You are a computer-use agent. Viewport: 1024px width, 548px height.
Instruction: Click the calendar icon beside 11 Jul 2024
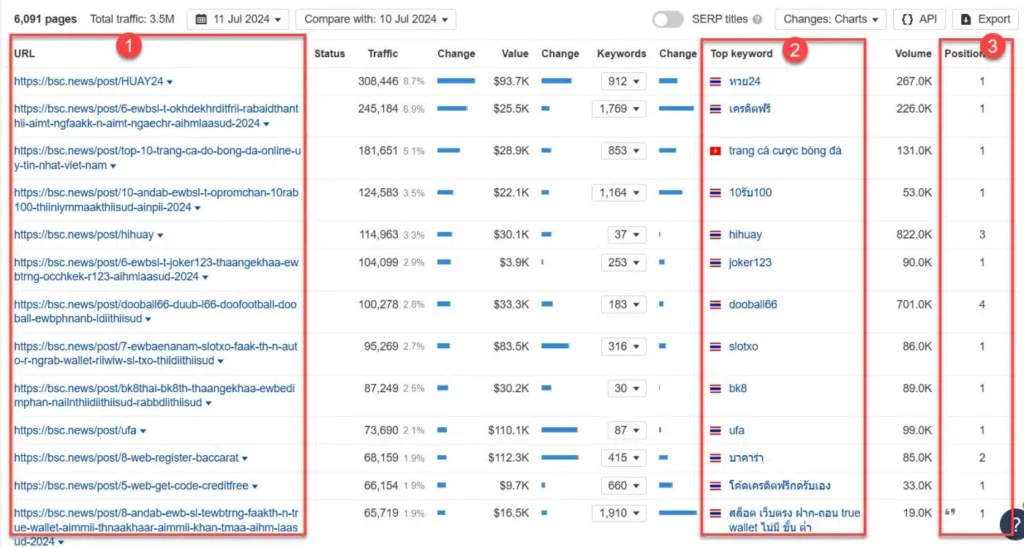tap(202, 19)
